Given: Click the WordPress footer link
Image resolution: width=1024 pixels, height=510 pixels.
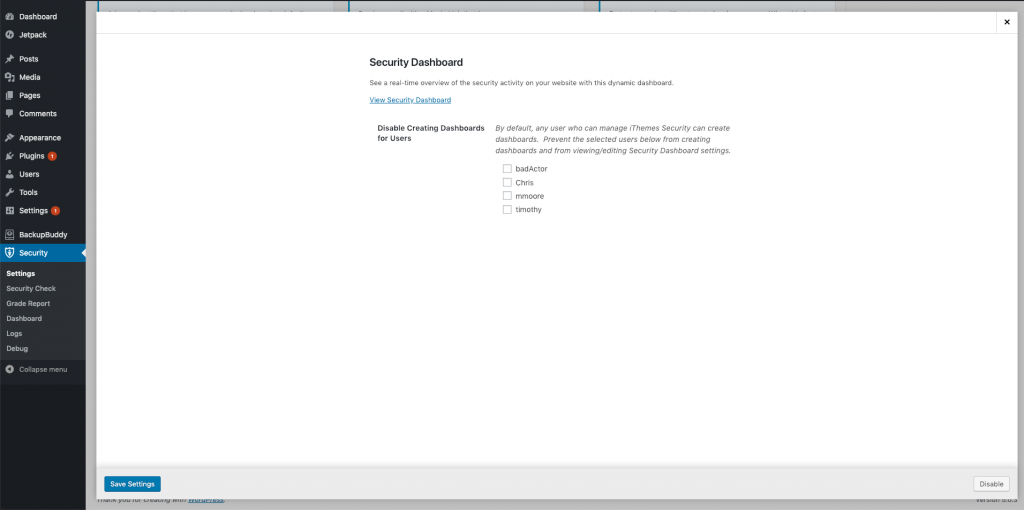Looking at the screenshot, I should point(206,500).
